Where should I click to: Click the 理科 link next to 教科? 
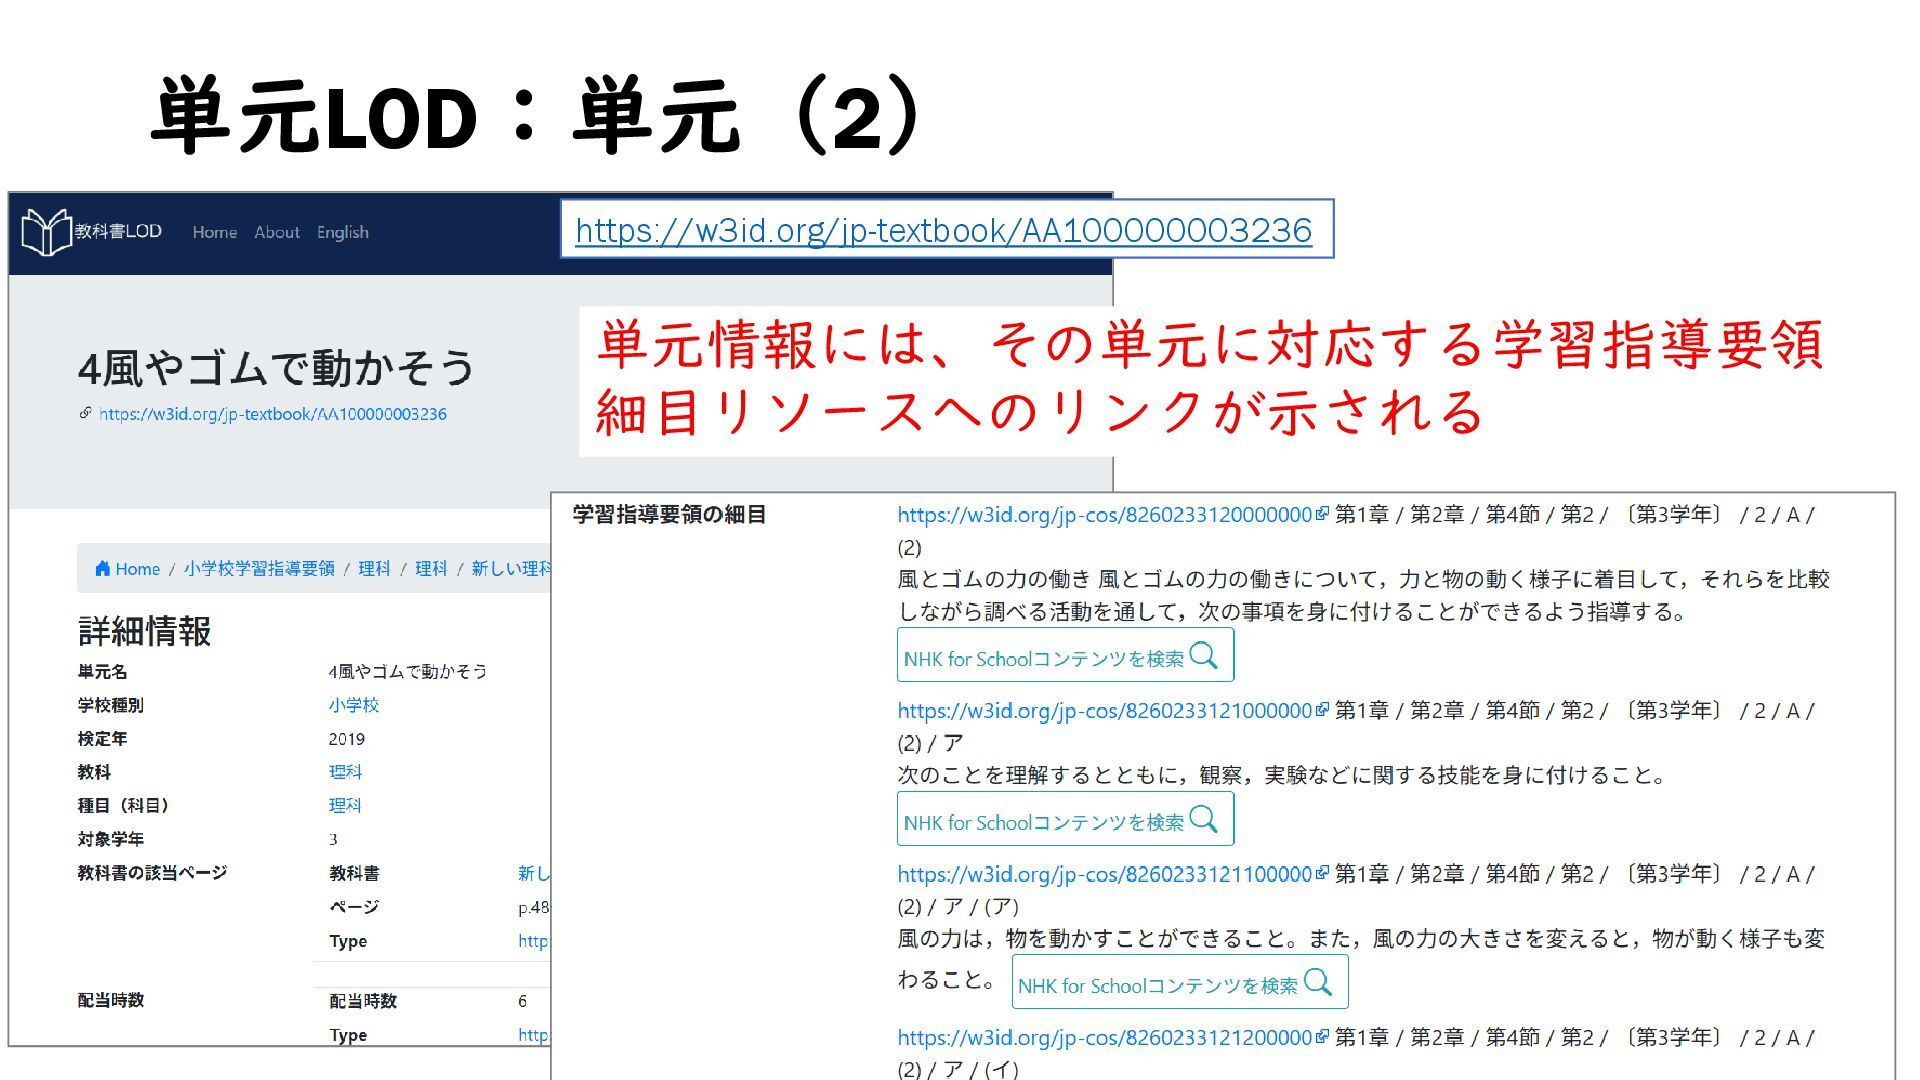point(345,772)
